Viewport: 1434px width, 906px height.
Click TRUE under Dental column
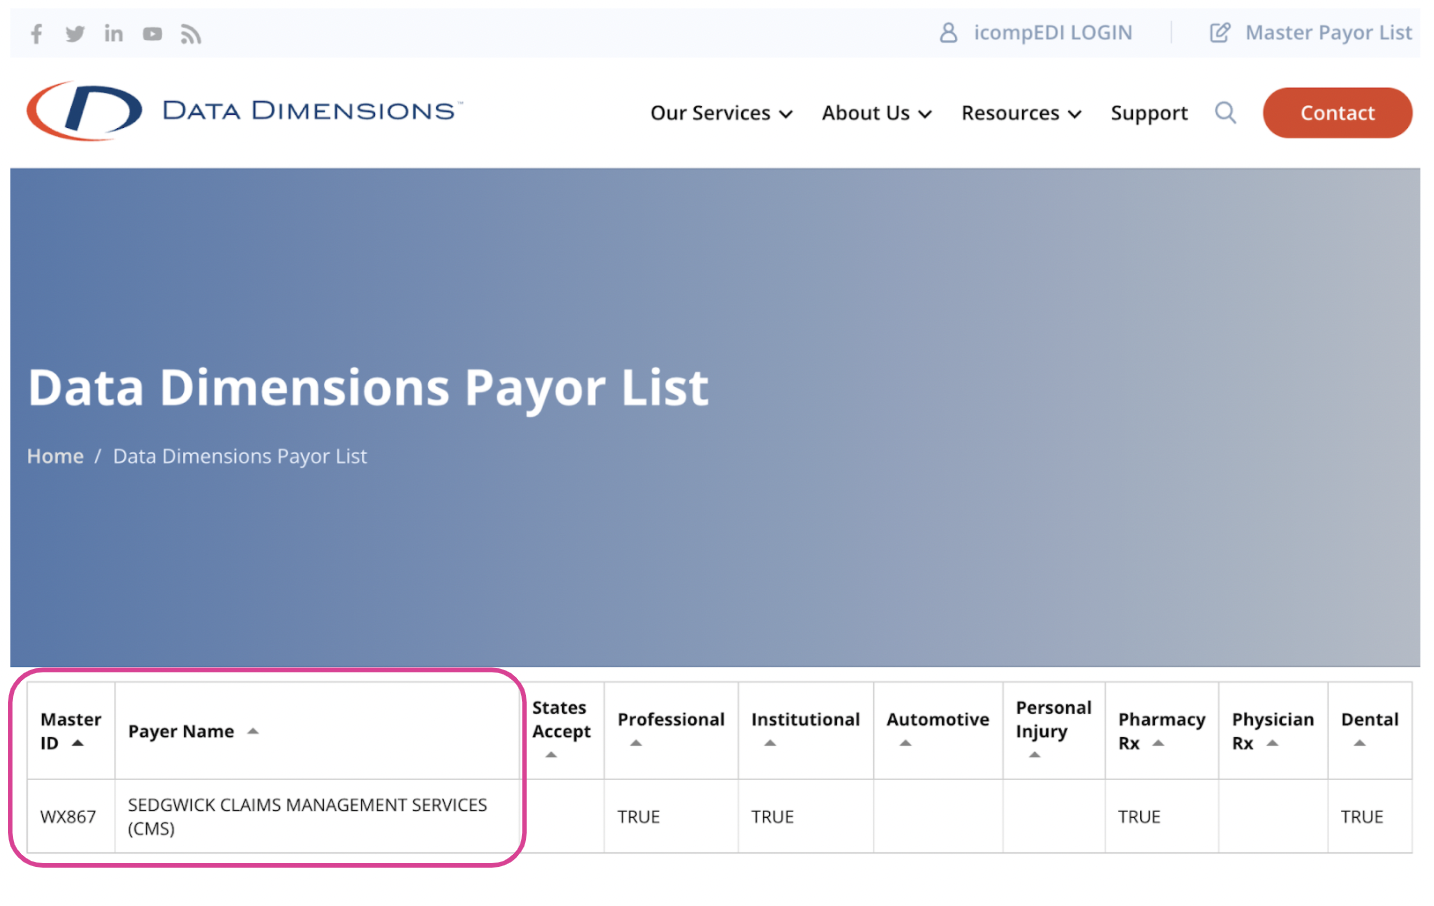click(x=1362, y=817)
